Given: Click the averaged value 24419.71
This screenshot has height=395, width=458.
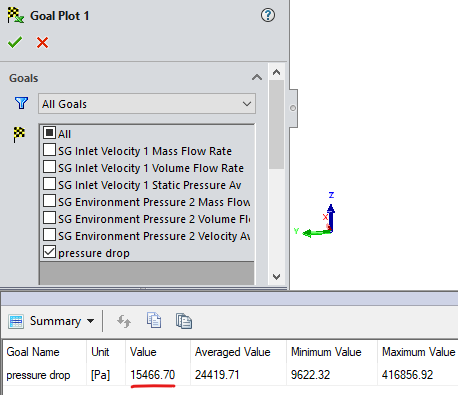Looking at the screenshot, I should click(x=217, y=375).
